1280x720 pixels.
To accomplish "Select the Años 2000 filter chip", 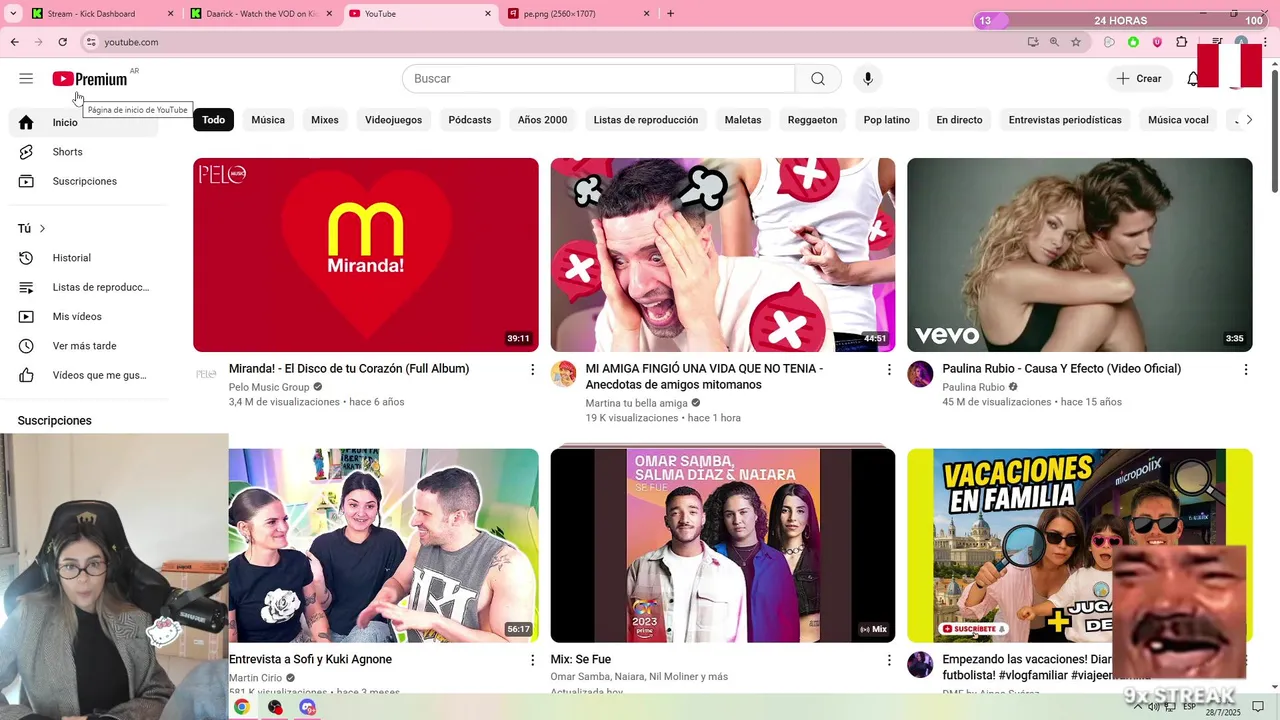I will coord(542,120).
